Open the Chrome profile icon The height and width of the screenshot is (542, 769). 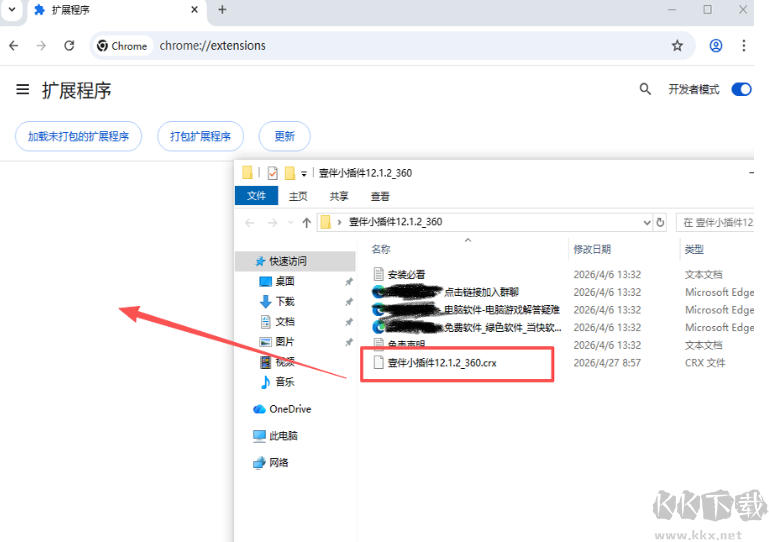(716, 46)
